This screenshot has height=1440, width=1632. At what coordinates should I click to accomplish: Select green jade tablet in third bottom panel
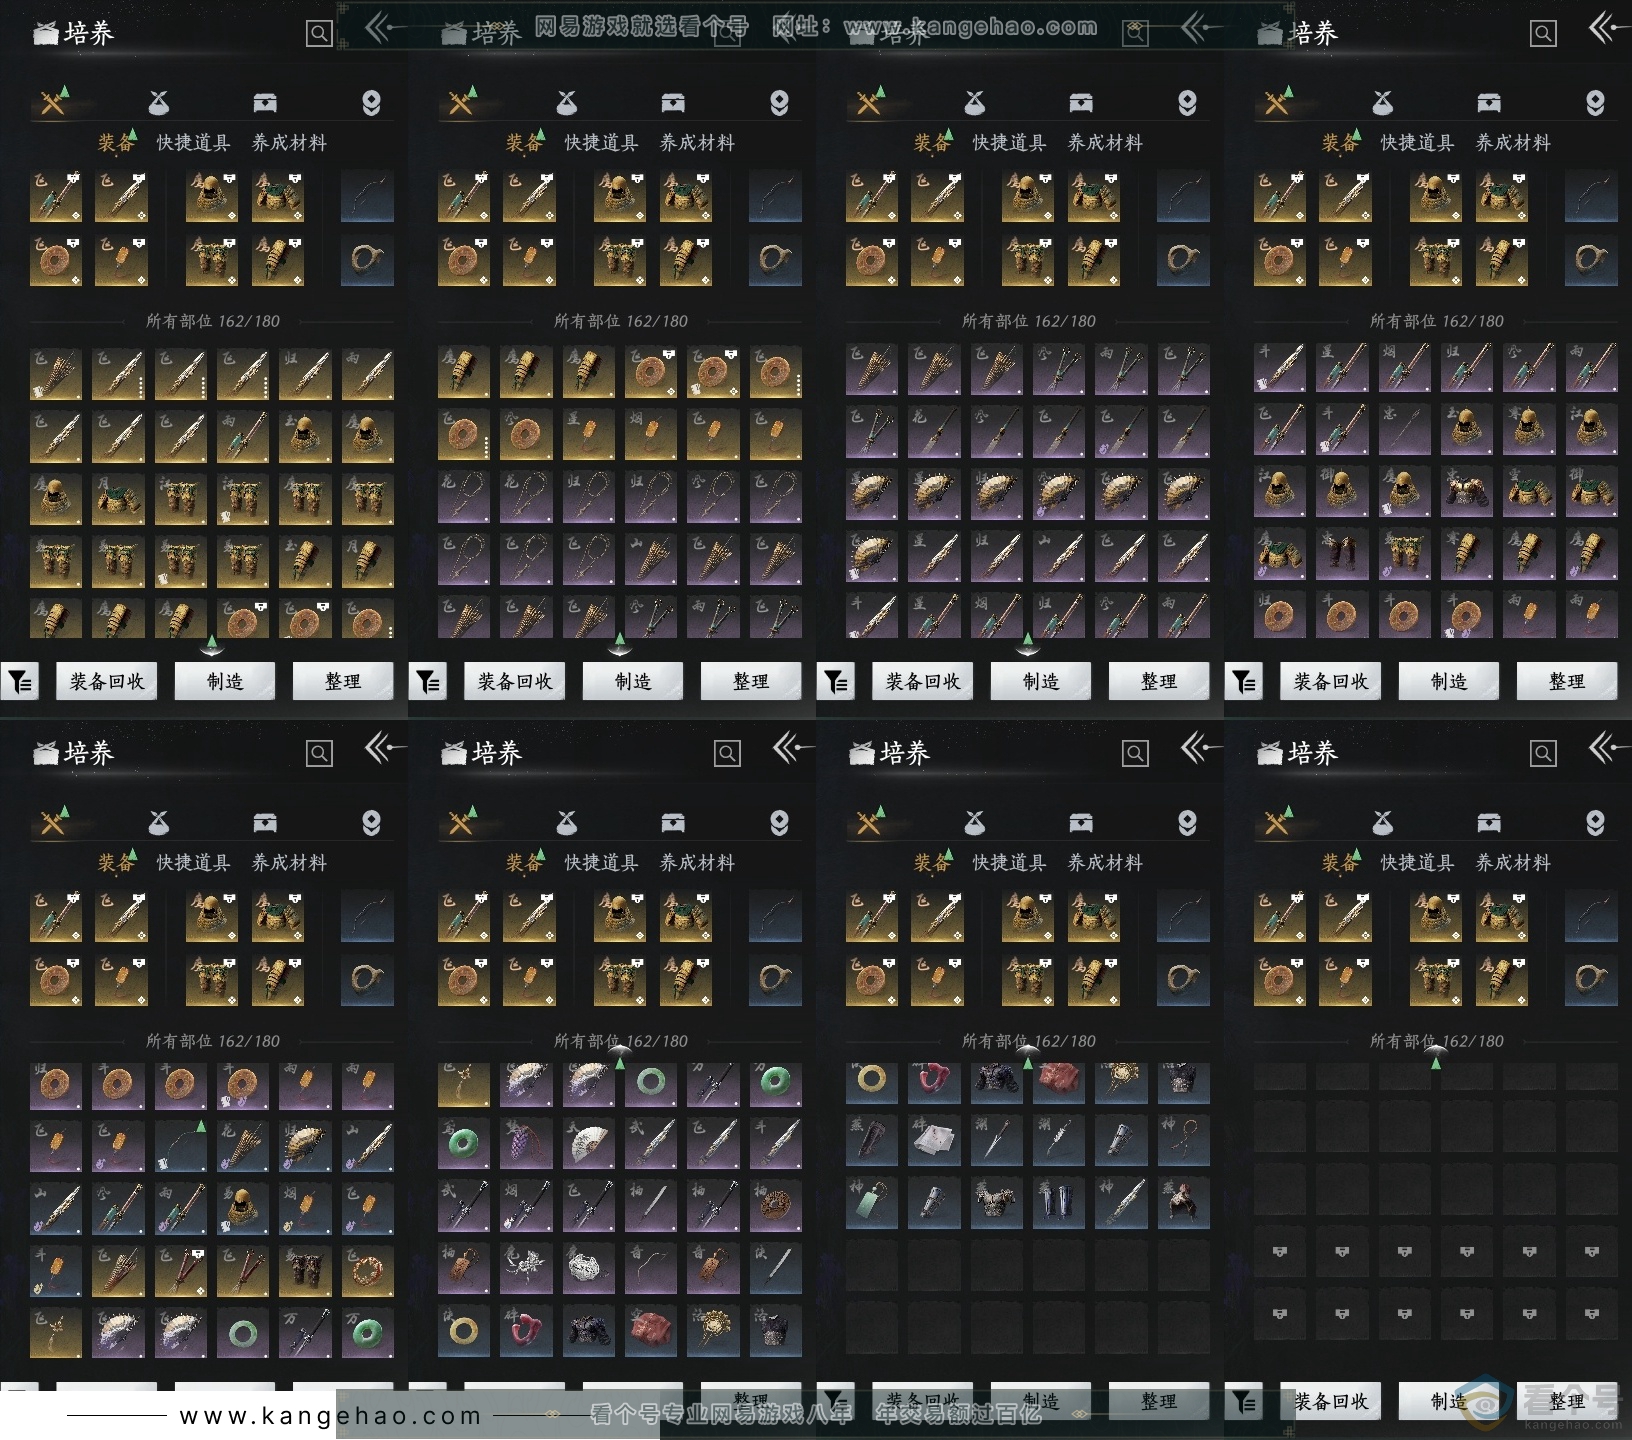(872, 1205)
